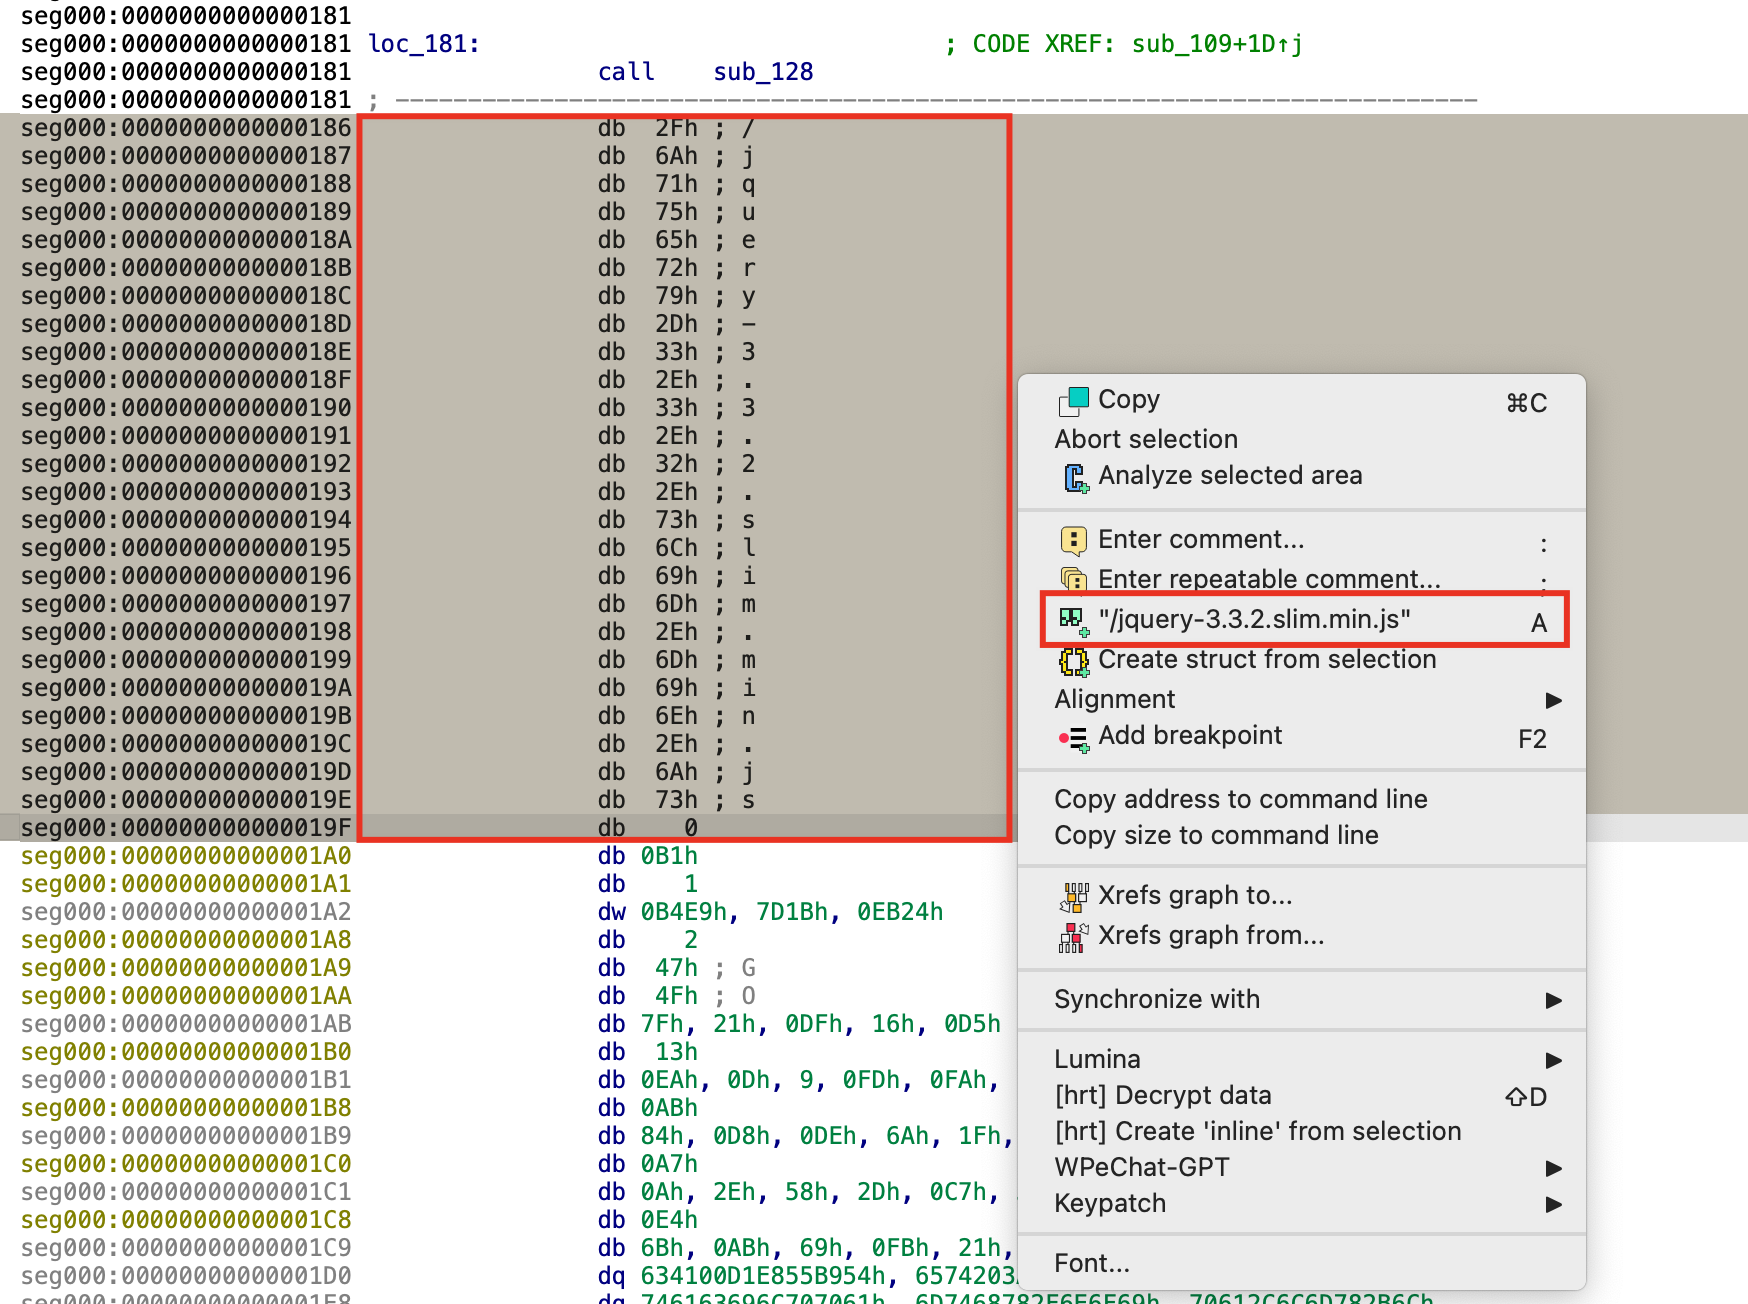
Task: Click the Enter repeatable comment icon
Action: pos(1073,580)
